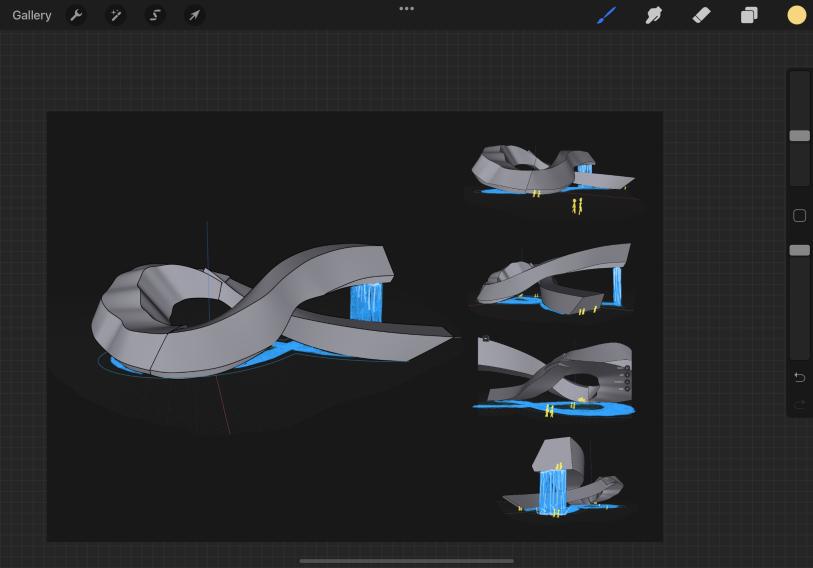Select the Smudge tool

click(654, 15)
